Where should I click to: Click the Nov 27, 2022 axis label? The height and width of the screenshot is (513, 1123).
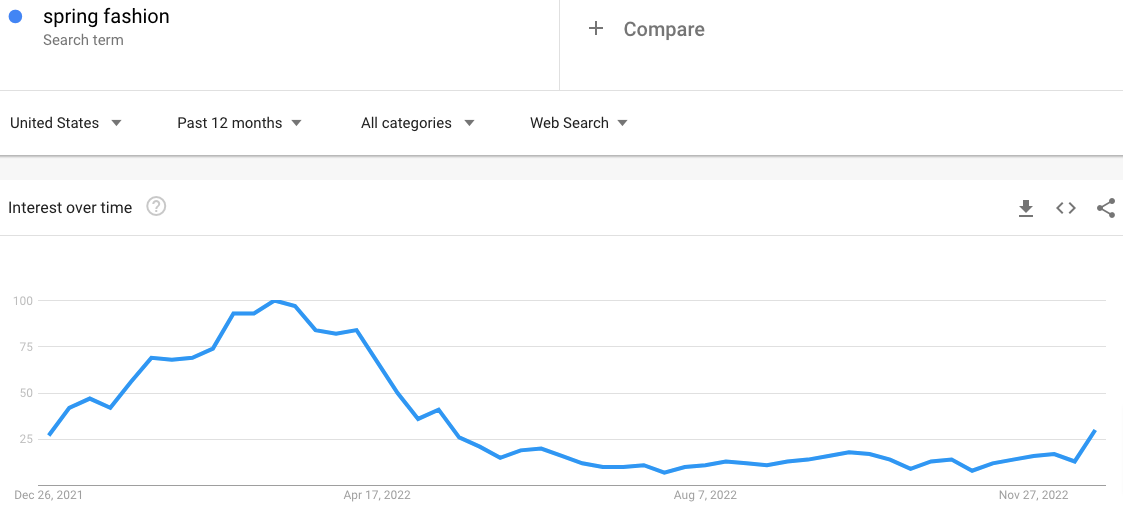[x=1034, y=495]
